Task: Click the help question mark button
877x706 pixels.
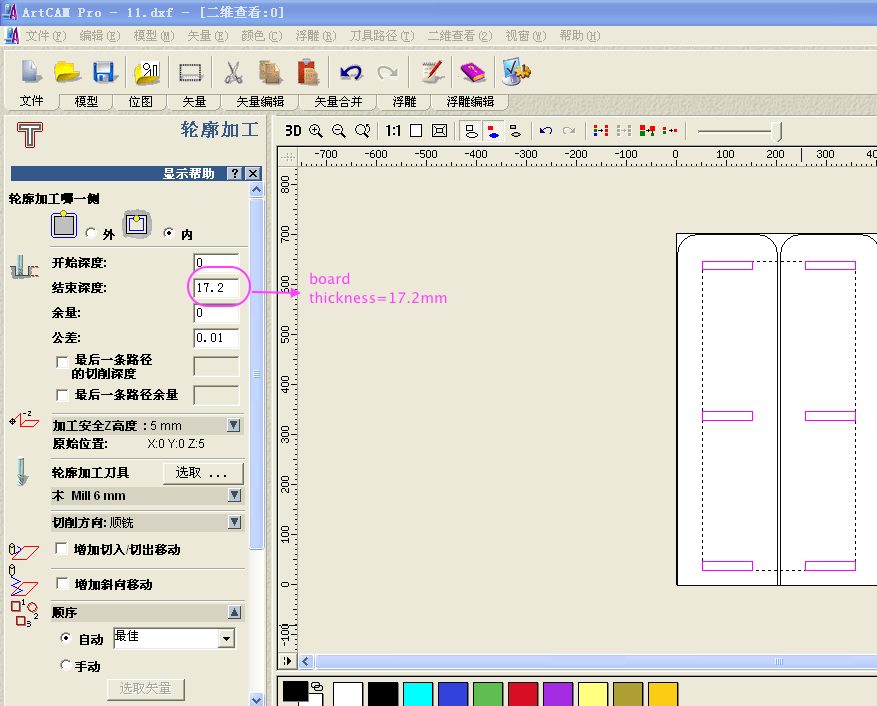Action: click(x=235, y=173)
